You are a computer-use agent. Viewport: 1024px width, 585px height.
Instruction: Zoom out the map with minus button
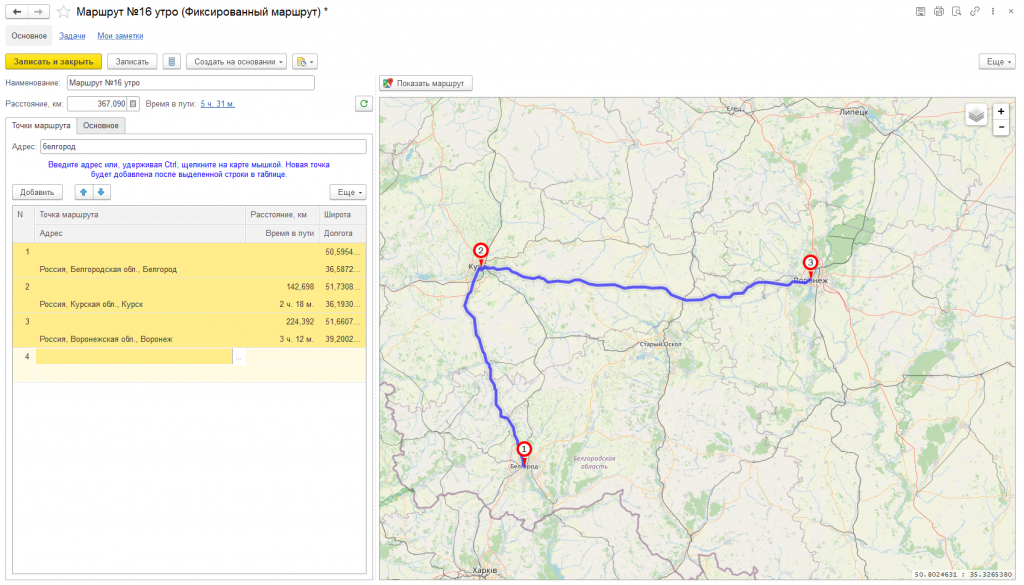pos(1001,127)
